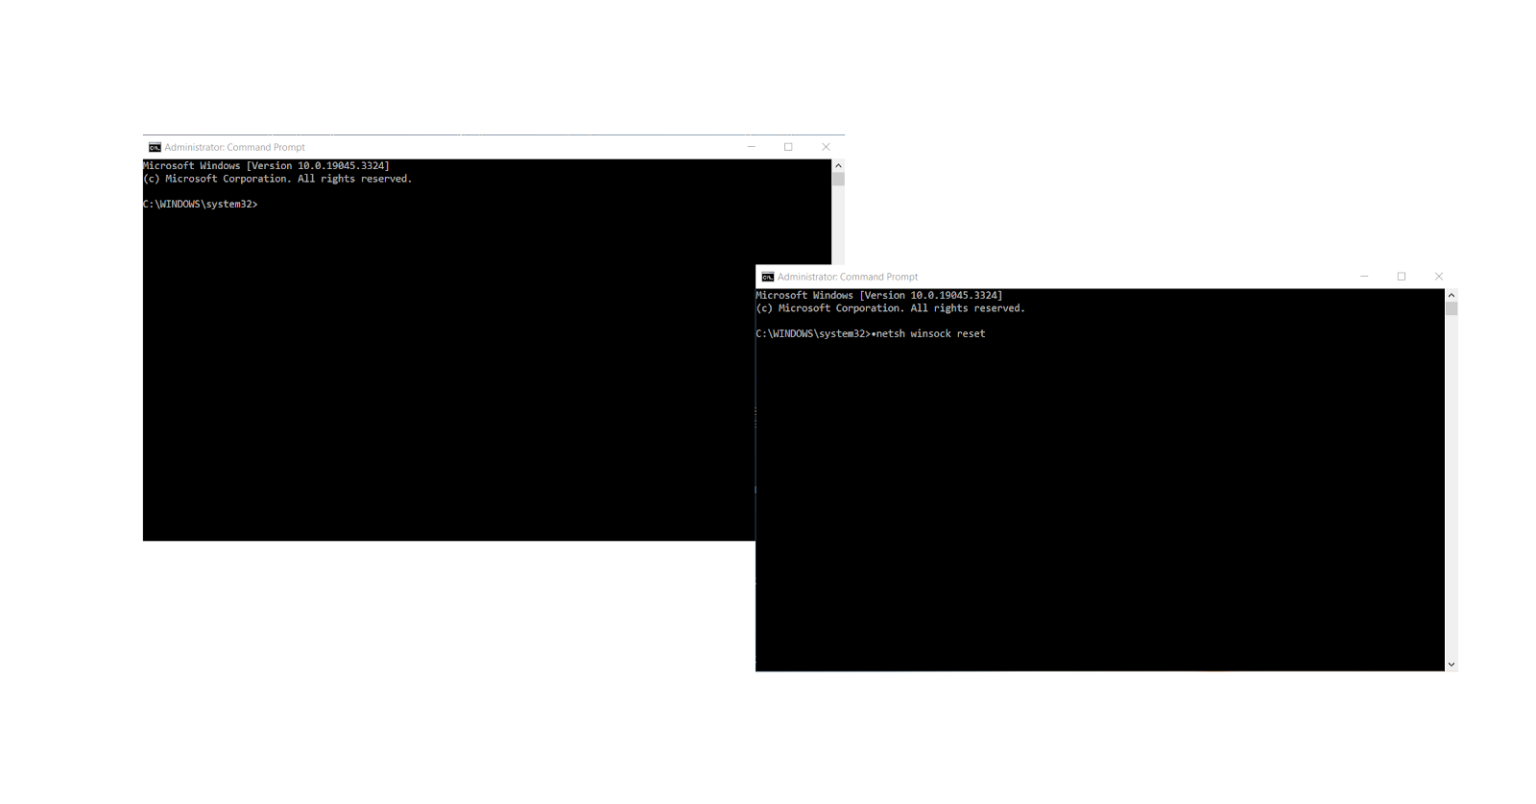The height and width of the screenshot is (804, 1536).
Task: Minimize the front Command Prompt window
Action: point(1364,276)
